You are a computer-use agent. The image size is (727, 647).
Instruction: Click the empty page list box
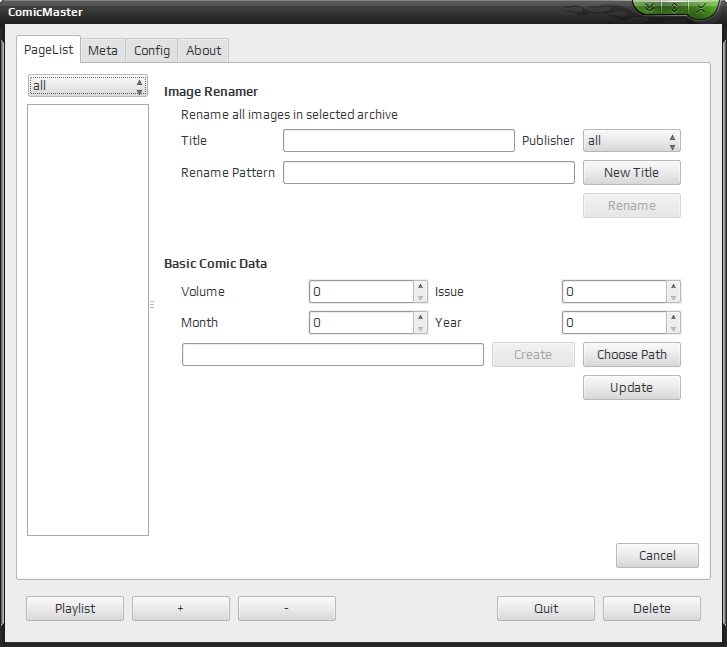88,320
